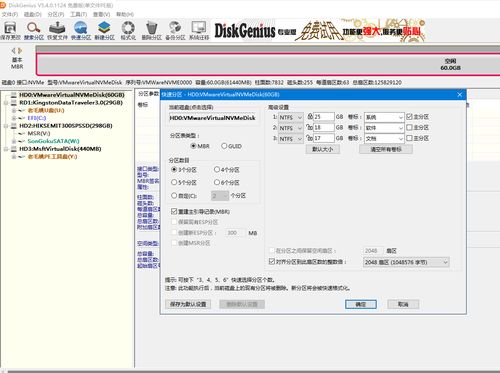Select the Delete Partition trash icon
Viewport: 500px width, 373px height.
[x=152, y=28]
